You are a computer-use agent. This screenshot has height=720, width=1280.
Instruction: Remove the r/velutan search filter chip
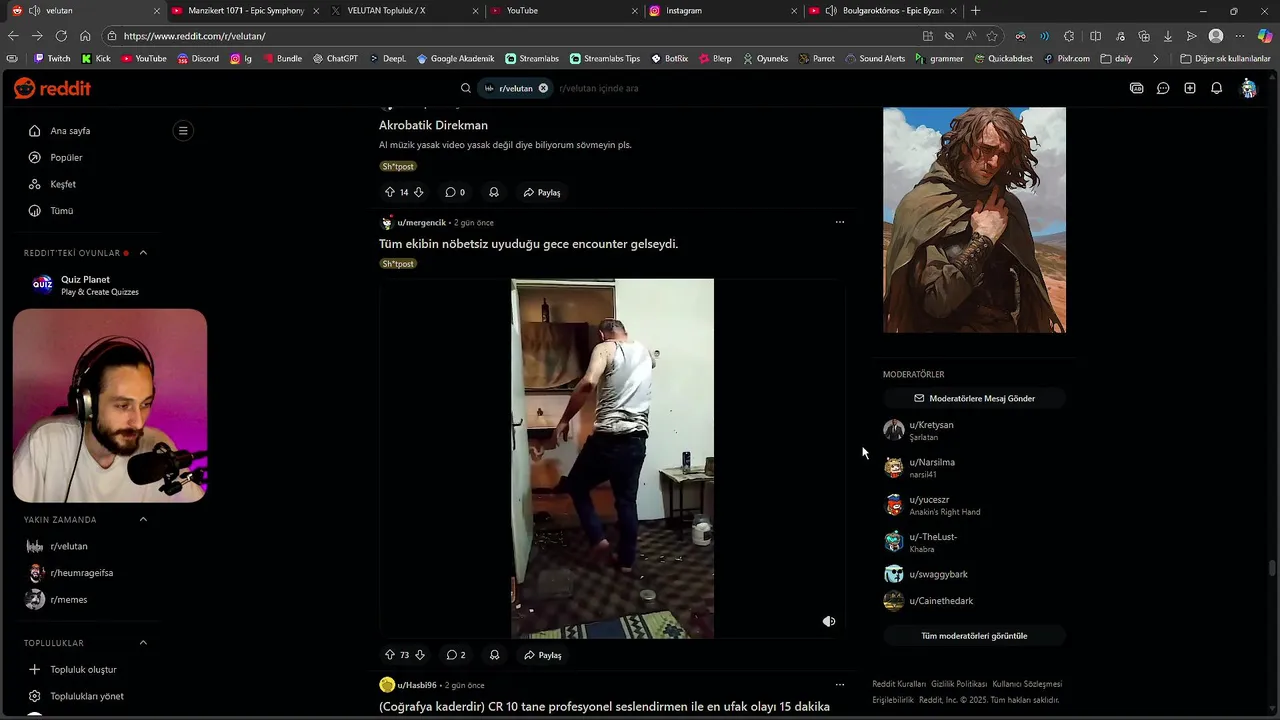(543, 88)
